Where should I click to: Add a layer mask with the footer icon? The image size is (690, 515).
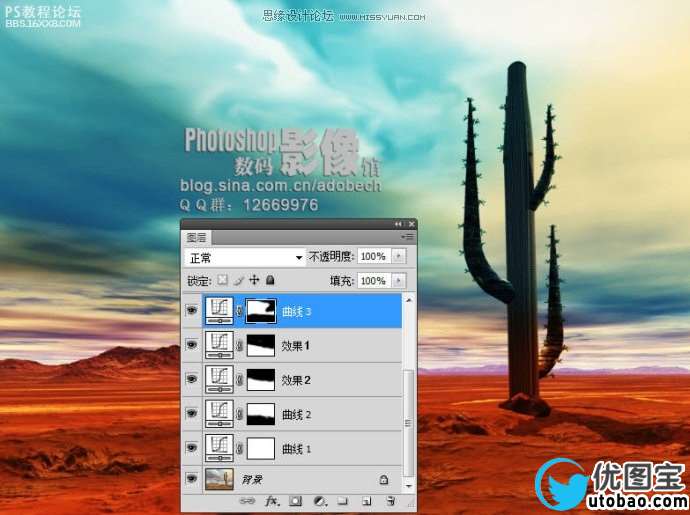tap(295, 501)
